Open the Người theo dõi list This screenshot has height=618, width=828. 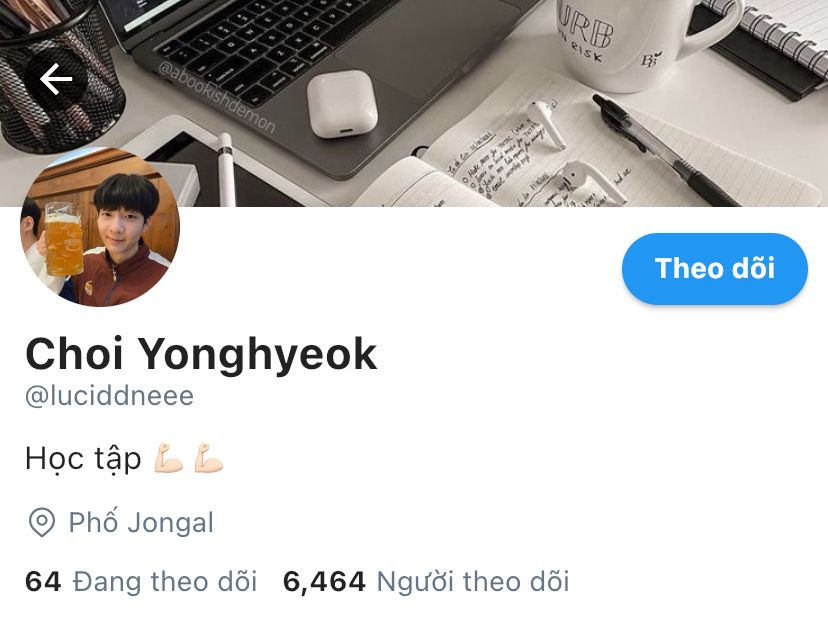[x=473, y=582]
